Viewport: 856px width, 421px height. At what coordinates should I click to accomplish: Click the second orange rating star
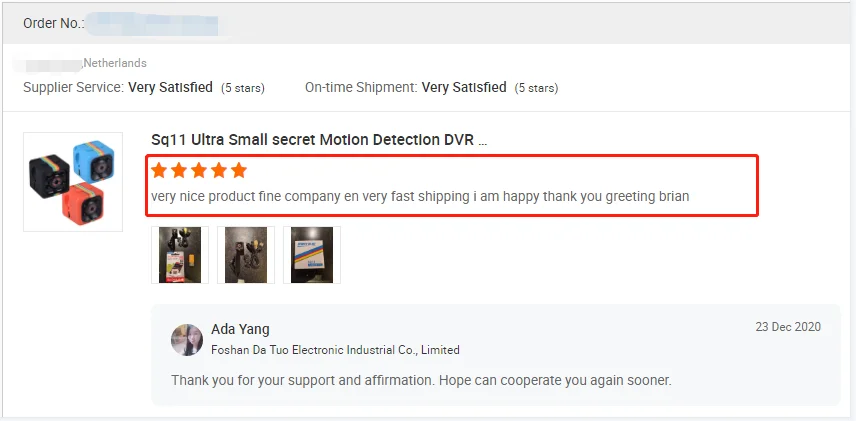(x=179, y=171)
